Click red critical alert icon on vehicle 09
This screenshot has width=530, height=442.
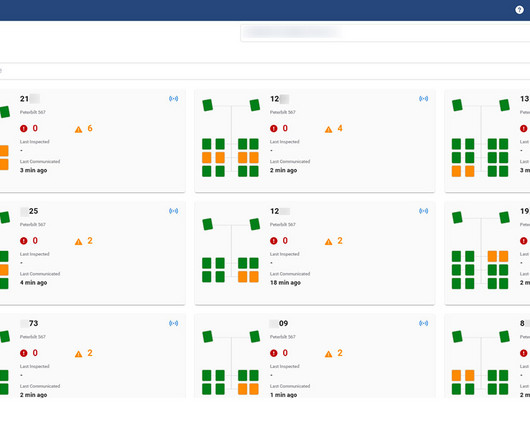pyautogui.click(x=274, y=353)
